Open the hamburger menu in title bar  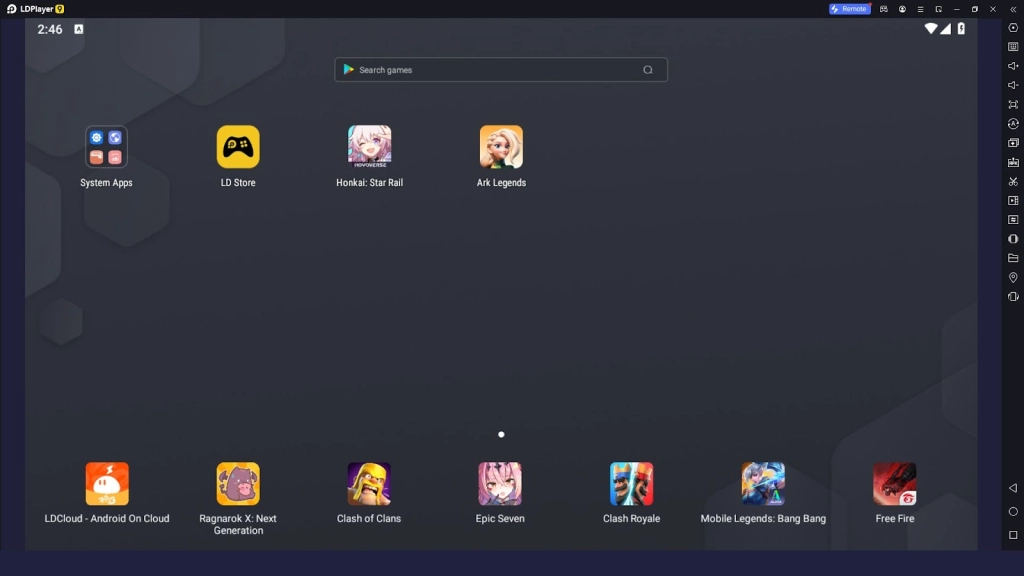pos(920,9)
